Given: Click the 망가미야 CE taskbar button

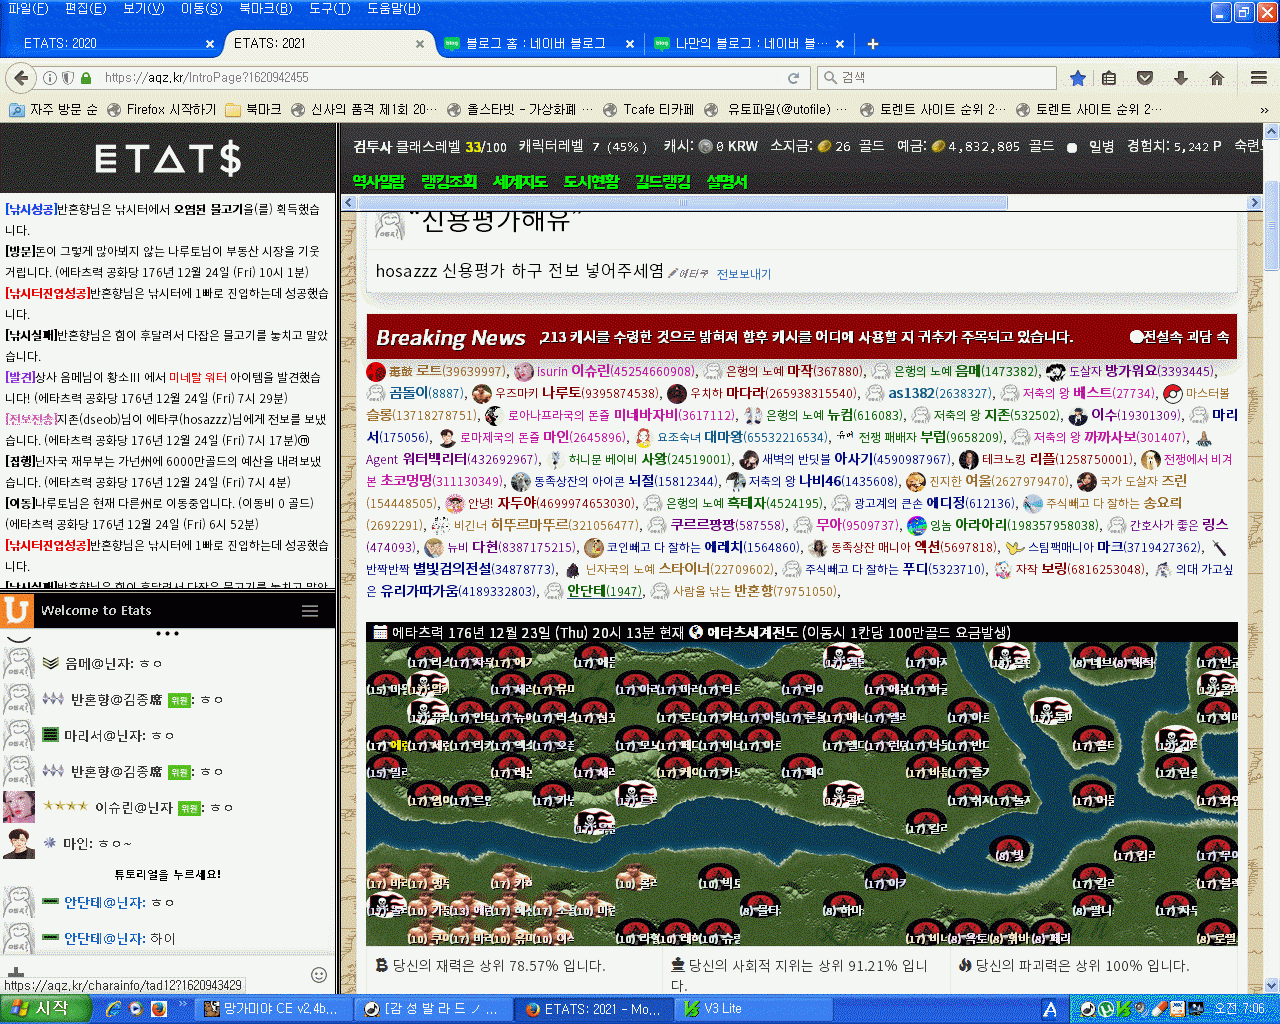Looking at the screenshot, I should (x=274, y=1009).
